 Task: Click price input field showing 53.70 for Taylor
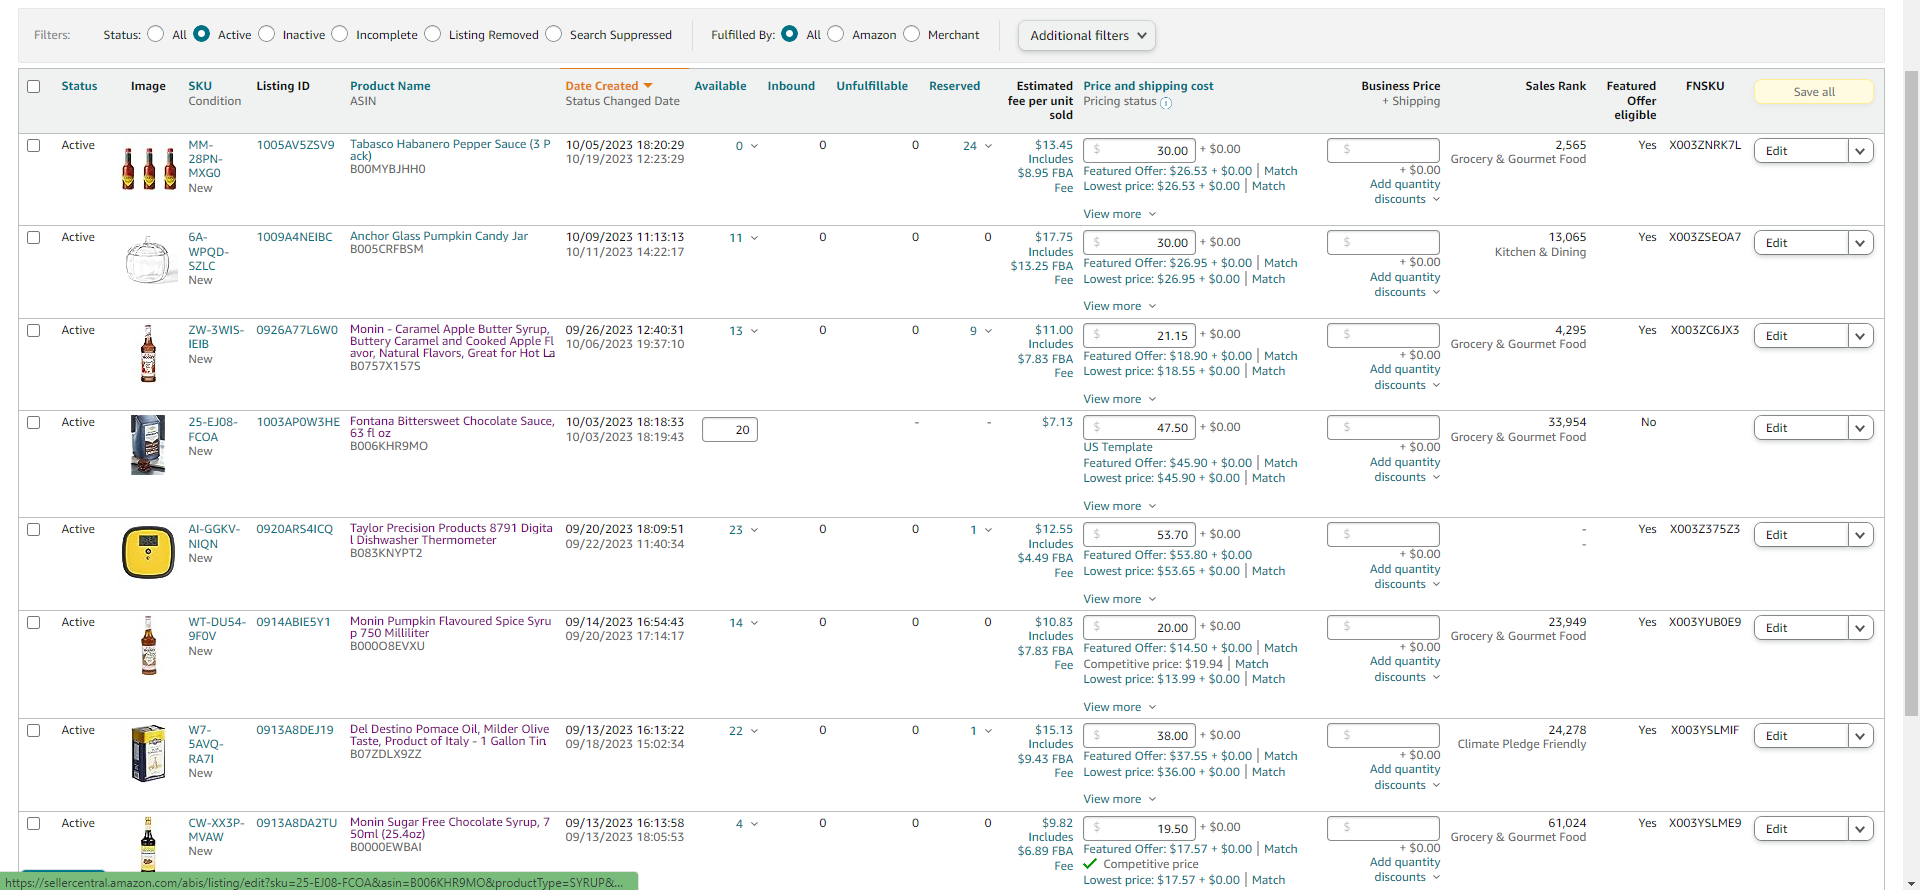click(1139, 534)
